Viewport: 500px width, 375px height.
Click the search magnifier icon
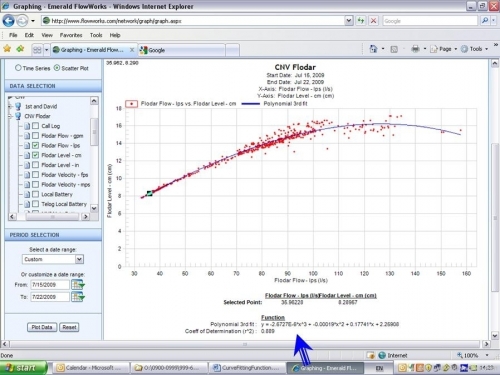(485, 21)
